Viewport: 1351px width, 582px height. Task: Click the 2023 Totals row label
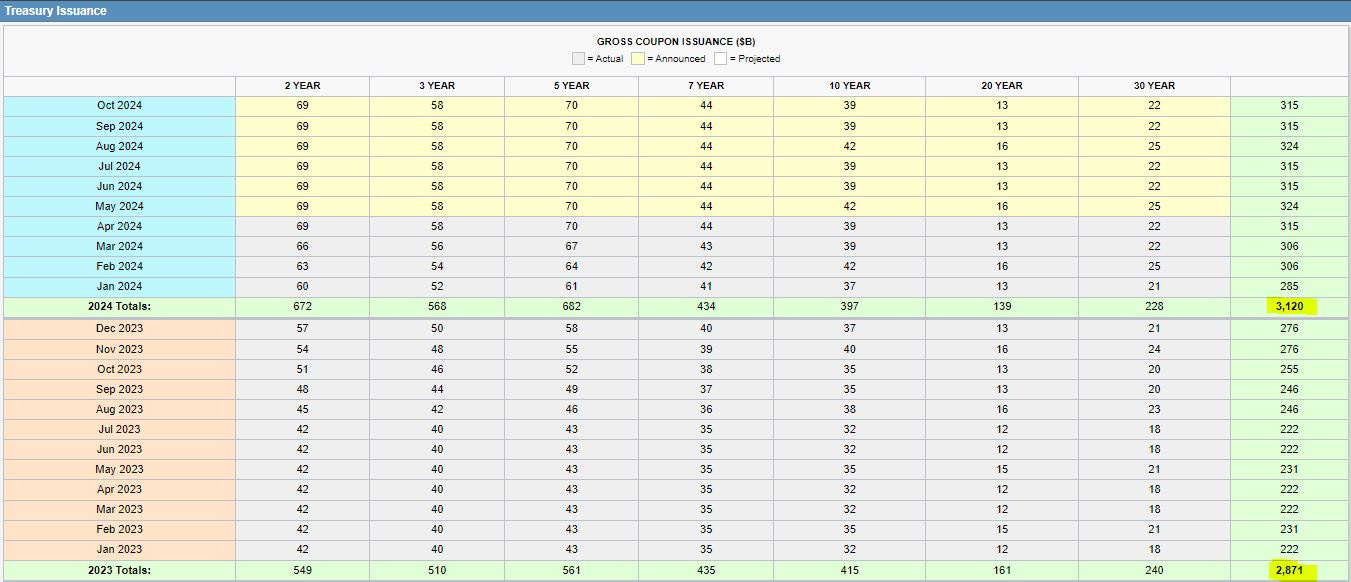pos(120,570)
